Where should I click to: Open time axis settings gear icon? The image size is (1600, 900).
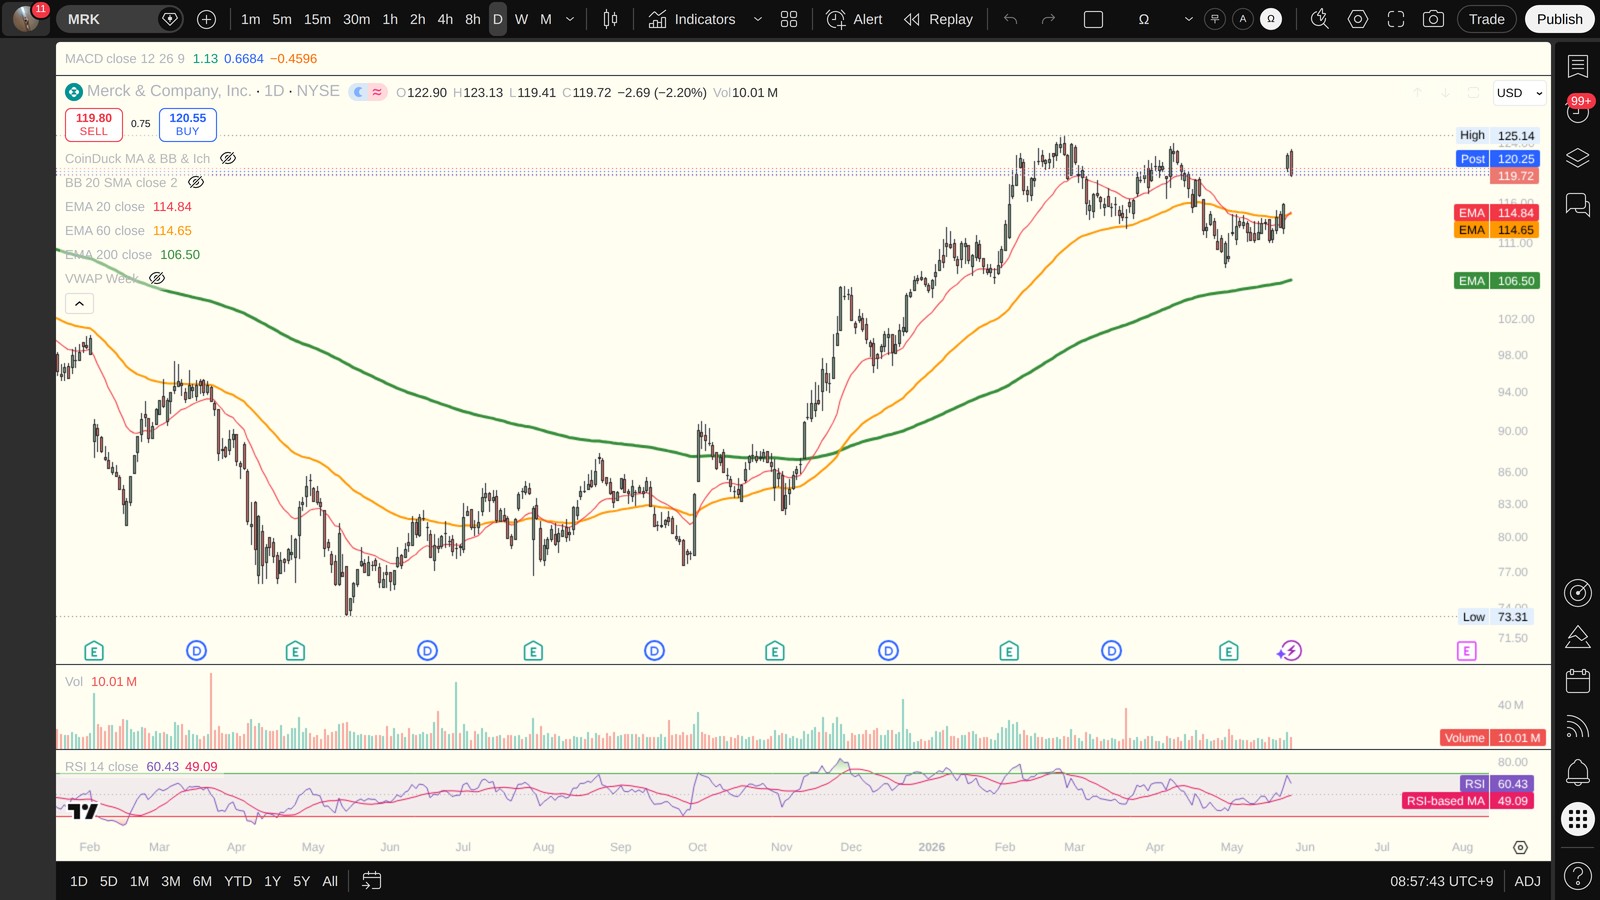[1520, 847]
